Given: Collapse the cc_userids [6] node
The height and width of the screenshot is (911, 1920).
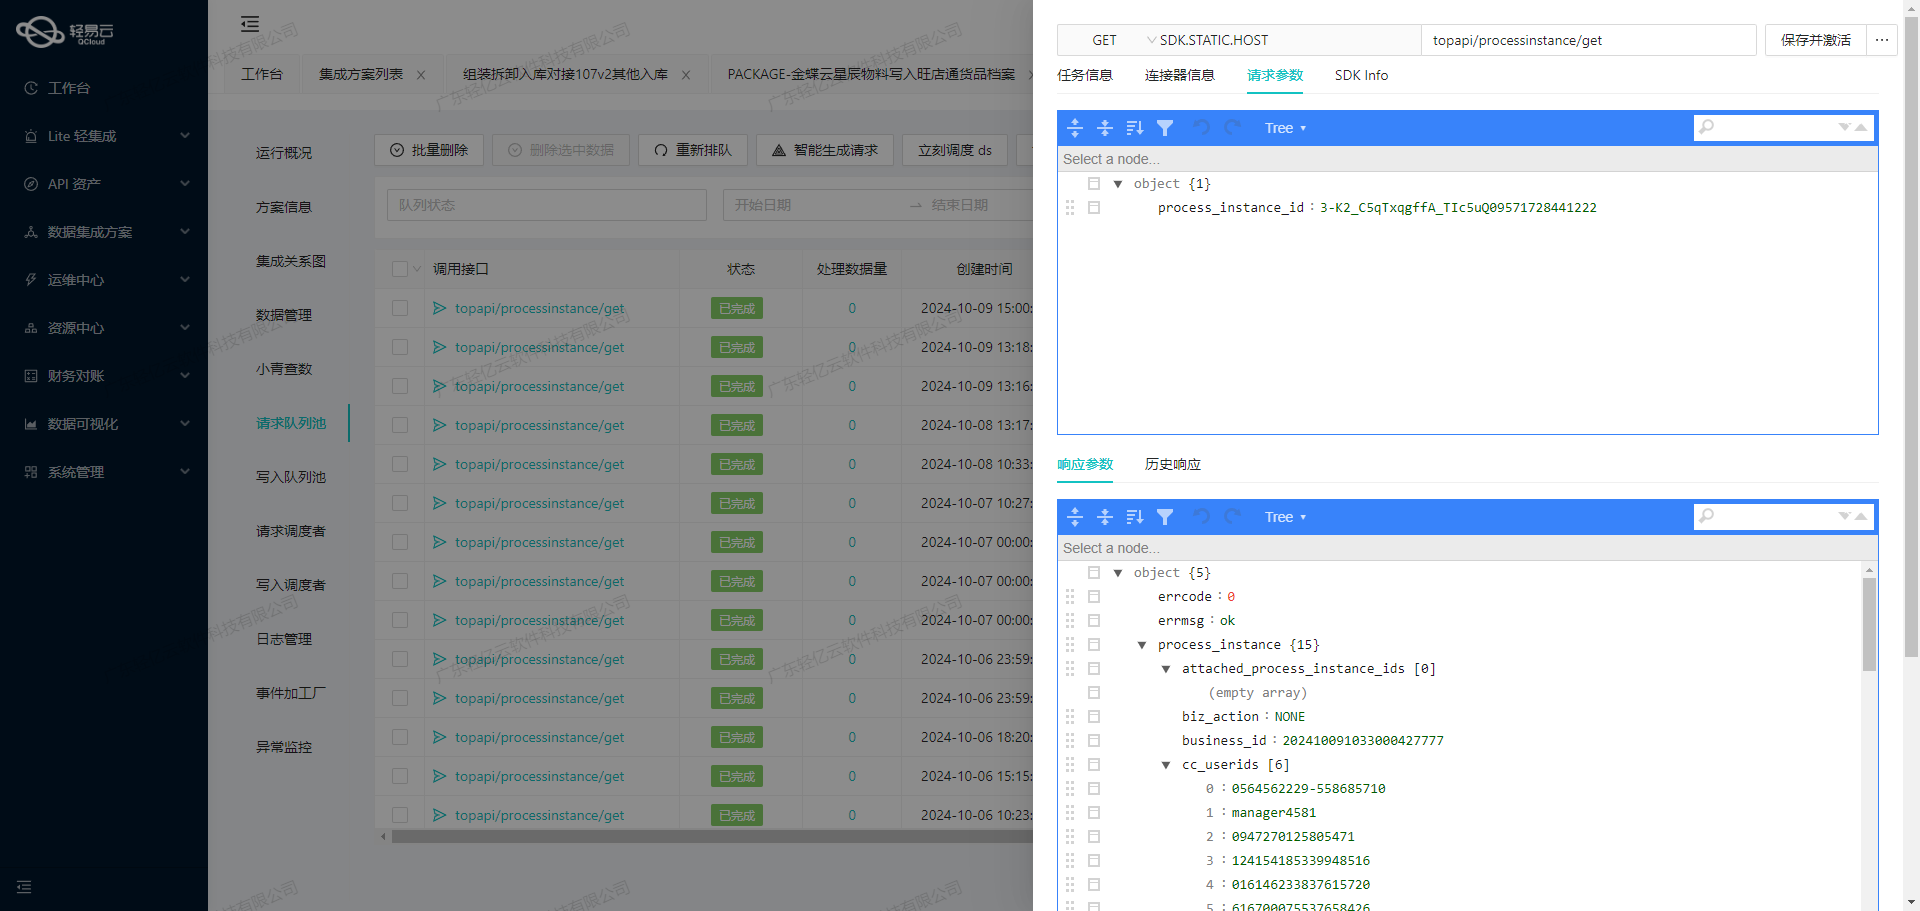Looking at the screenshot, I should pyautogui.click(x=1166, y=765).
